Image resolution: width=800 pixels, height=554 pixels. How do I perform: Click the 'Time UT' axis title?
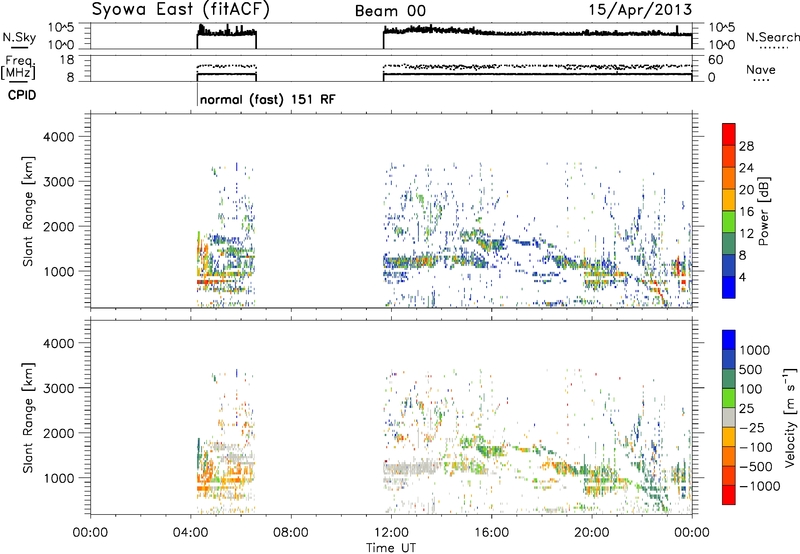[391, 548]
